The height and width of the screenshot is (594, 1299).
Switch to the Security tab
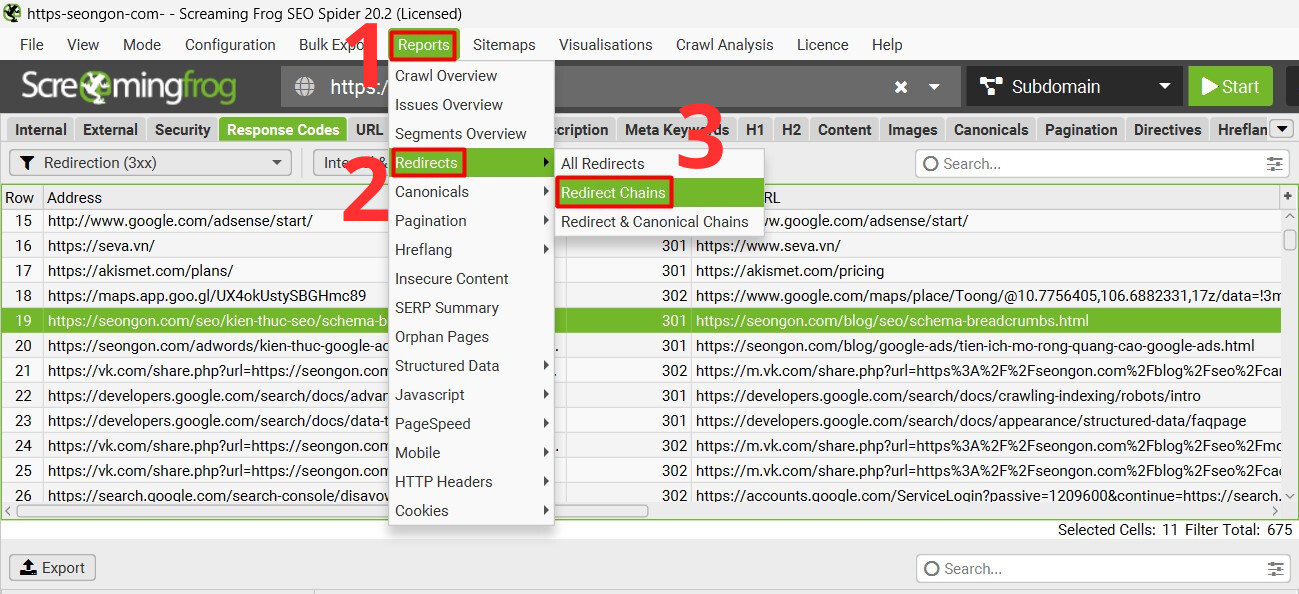pyautogui.click(x=183, y=130)
